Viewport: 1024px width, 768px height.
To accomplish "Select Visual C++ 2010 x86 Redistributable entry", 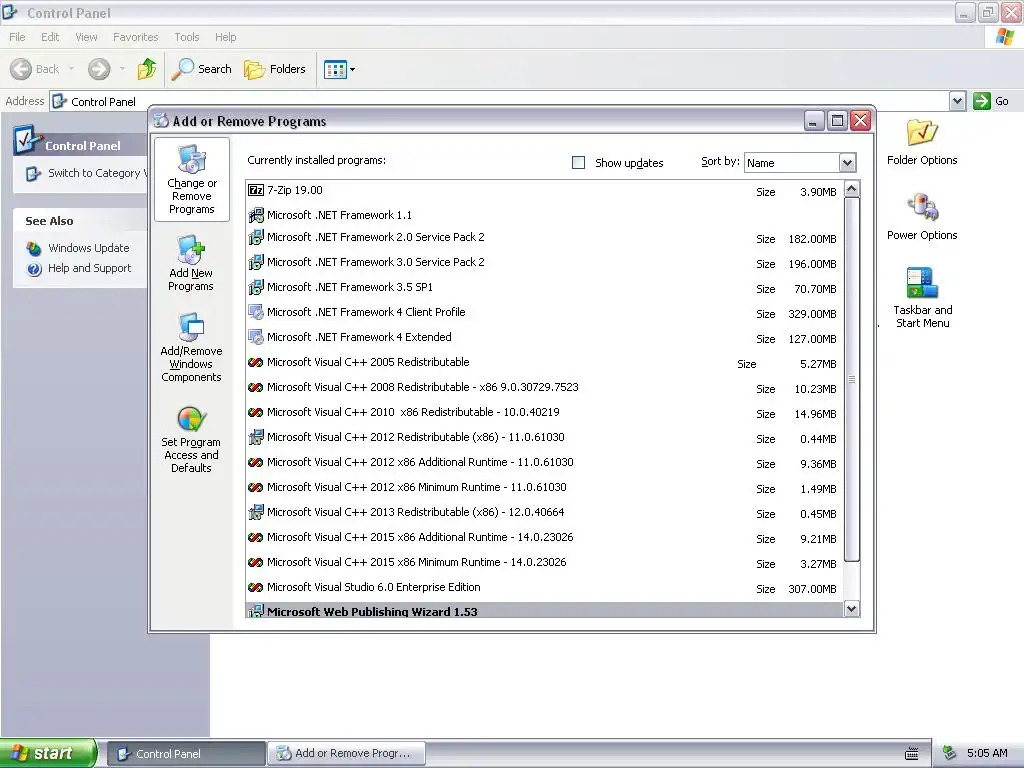I will (545, 413).
